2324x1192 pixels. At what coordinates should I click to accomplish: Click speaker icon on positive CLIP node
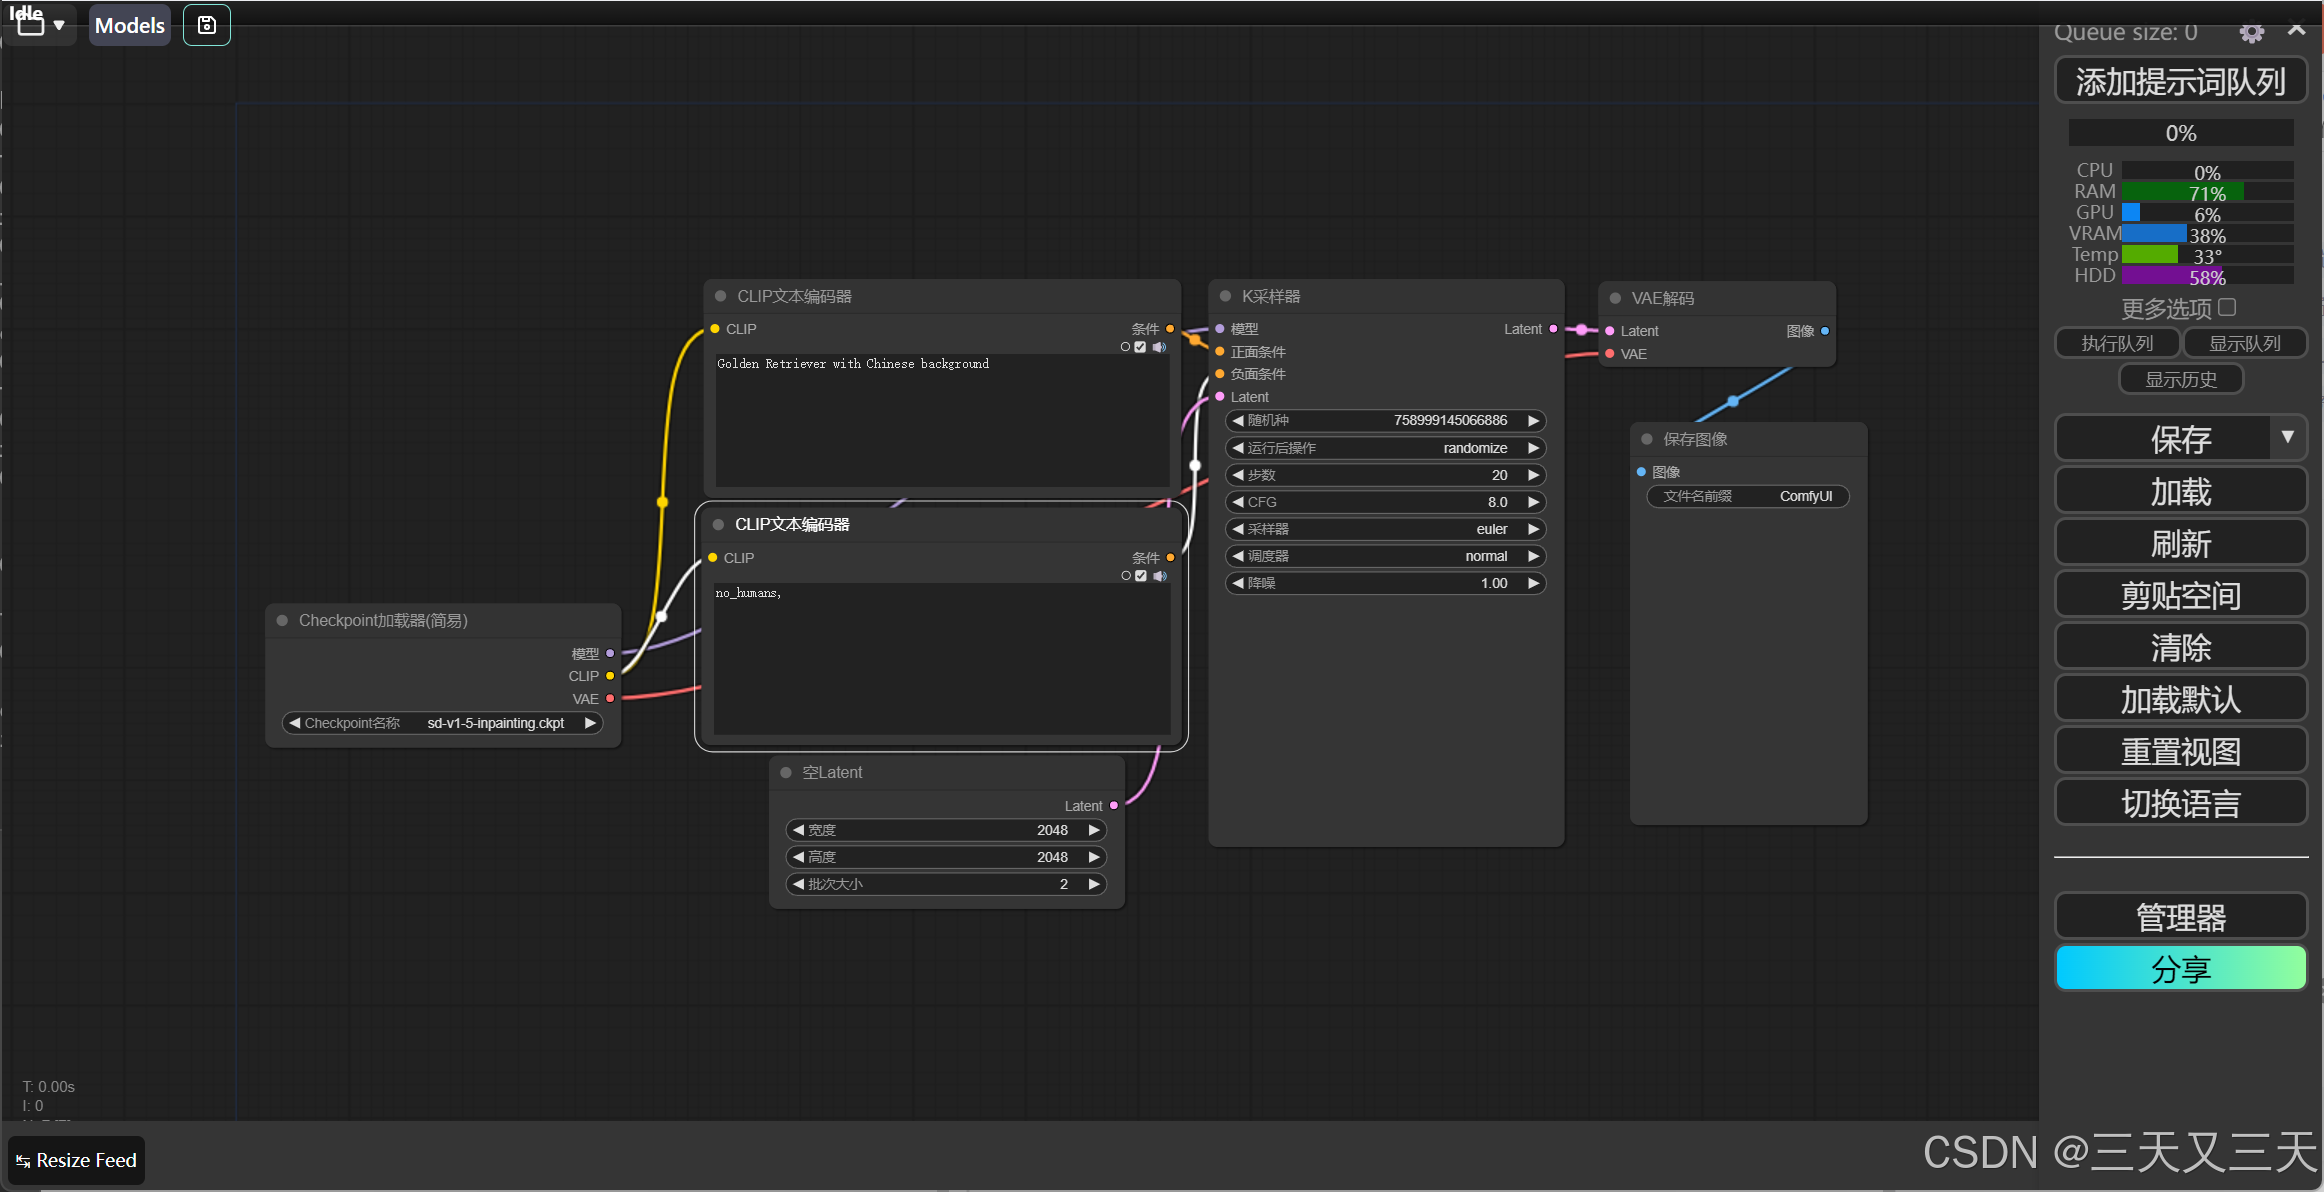1159,347
